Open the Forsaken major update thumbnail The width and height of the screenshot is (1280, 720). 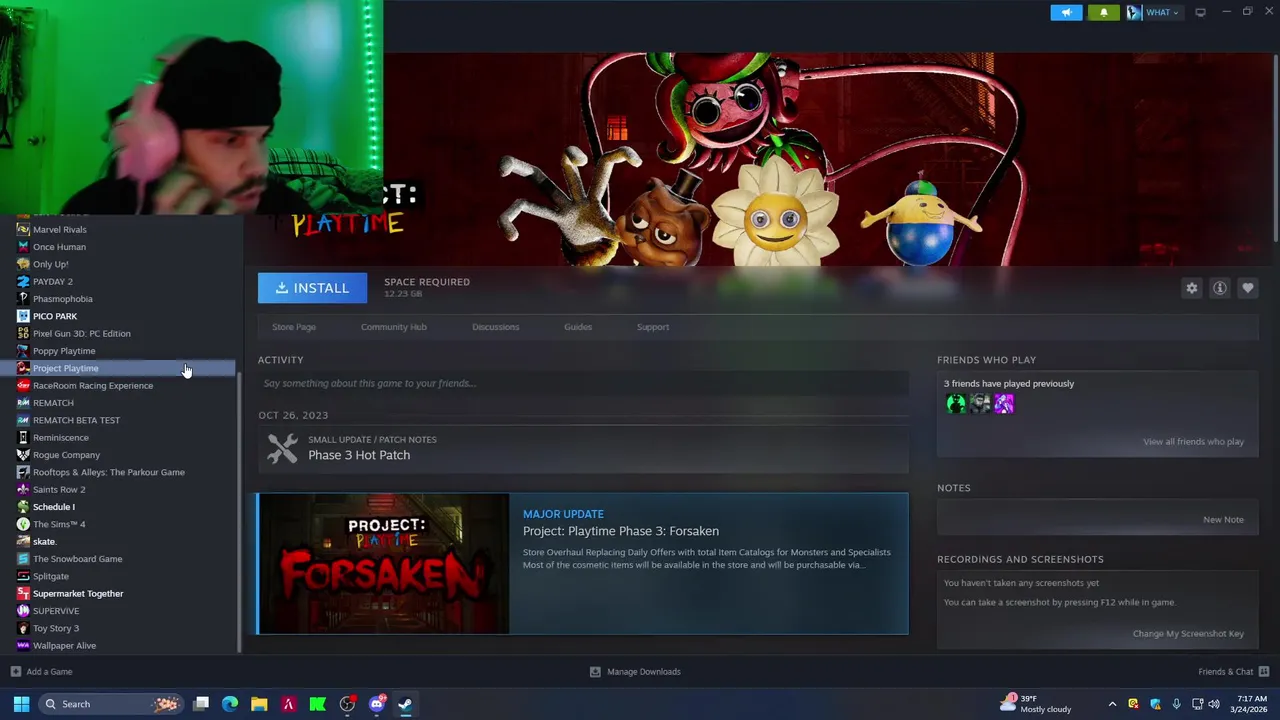click(x=384, y=564)
